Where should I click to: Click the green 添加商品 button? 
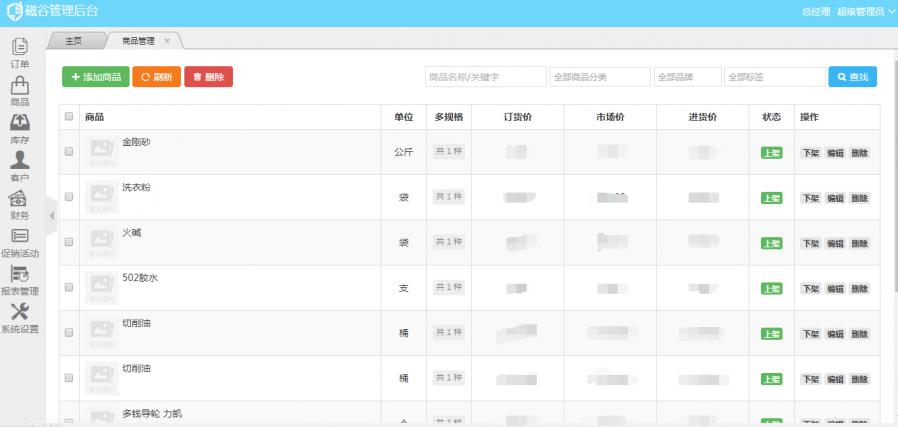pos(95,77)
